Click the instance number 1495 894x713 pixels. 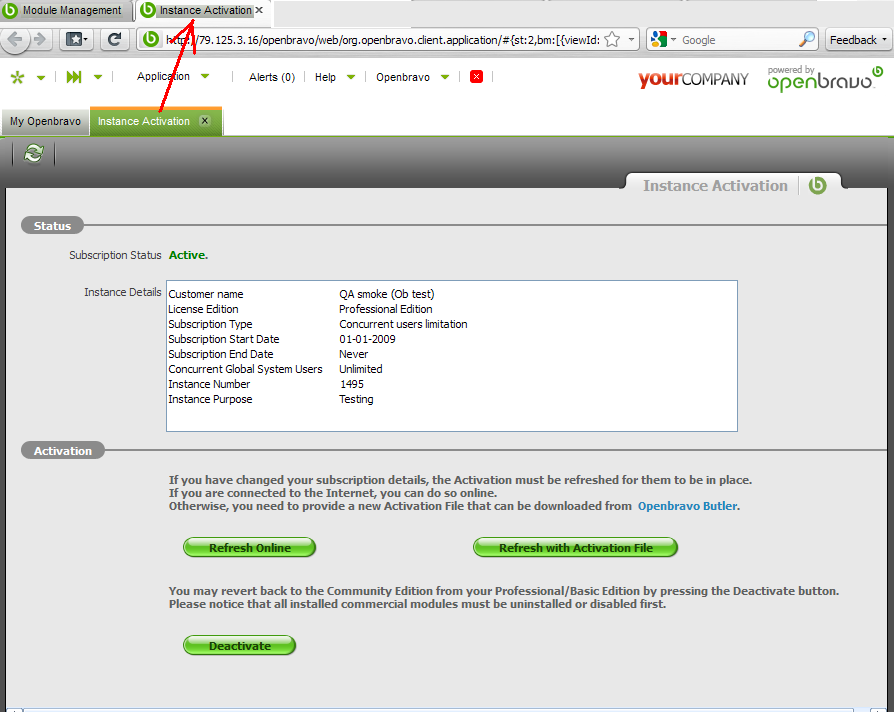click(352, 384)
